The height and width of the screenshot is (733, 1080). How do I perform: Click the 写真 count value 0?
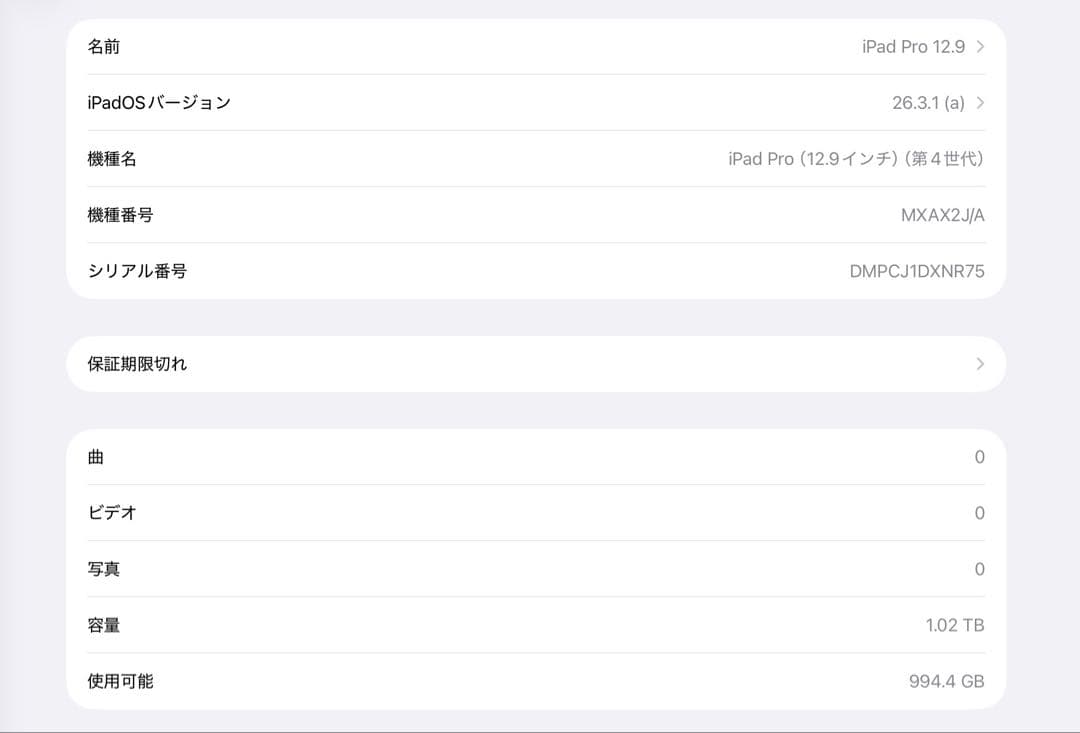coord(979,569)
